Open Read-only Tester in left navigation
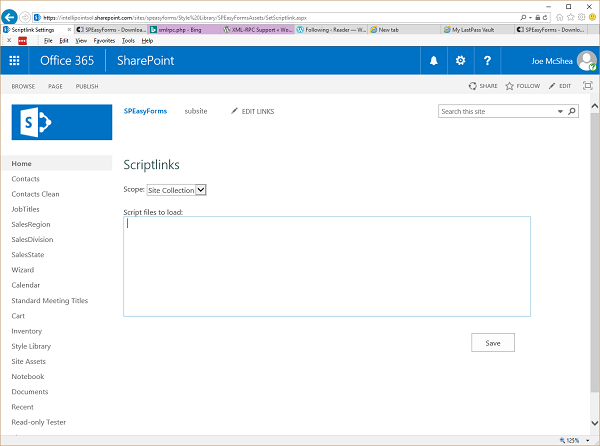The image size is (600, 446). pyautogui.click(x=39, y=422)
